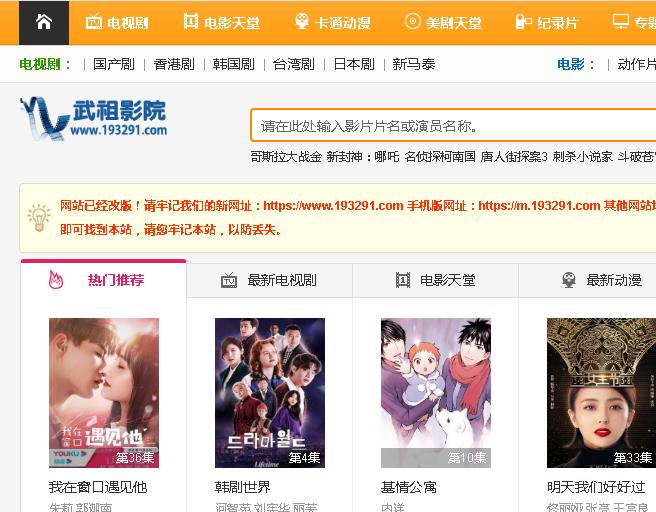Search hot keyword 唐人街探案3
The width and height of the screenshot is (656, 512).
coord(514,157)
